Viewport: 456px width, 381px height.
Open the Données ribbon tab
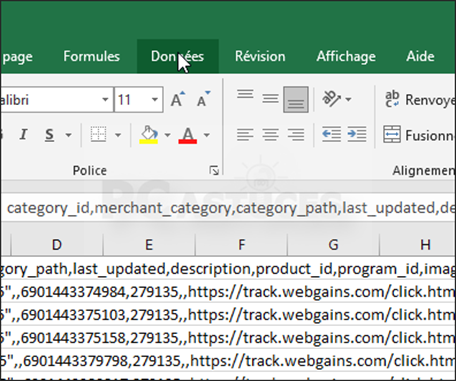pyautogui.click(x=177, y=56)
